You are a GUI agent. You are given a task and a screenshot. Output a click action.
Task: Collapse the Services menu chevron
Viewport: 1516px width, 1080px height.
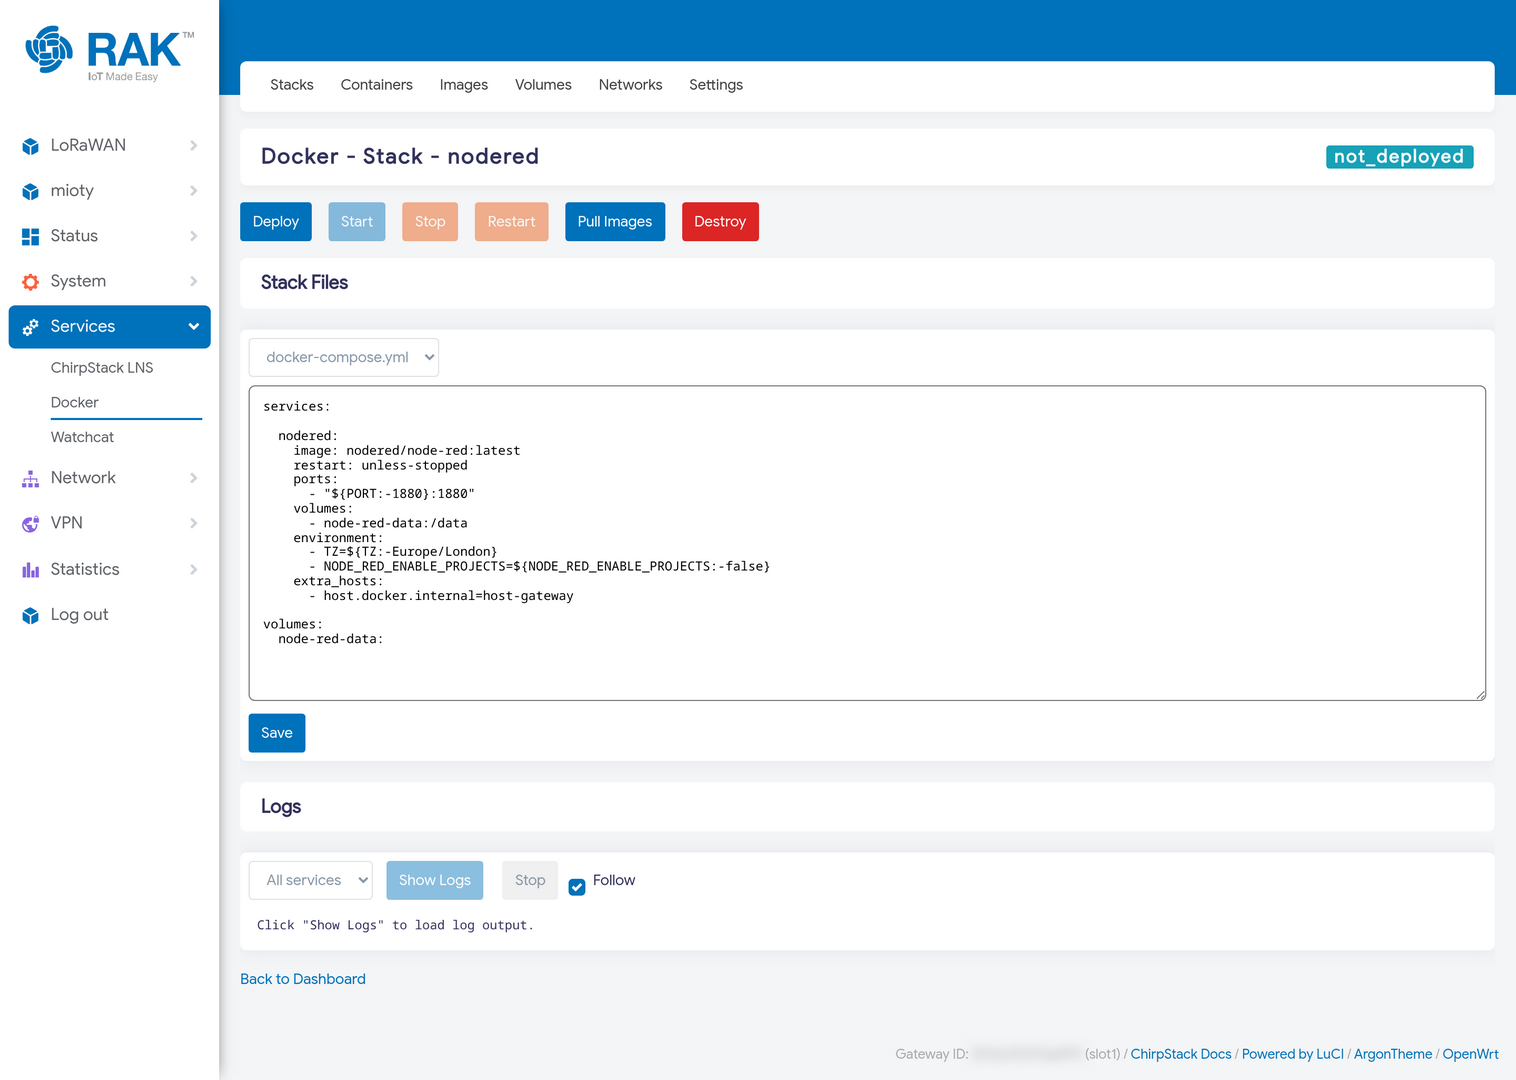pos(193,327)
